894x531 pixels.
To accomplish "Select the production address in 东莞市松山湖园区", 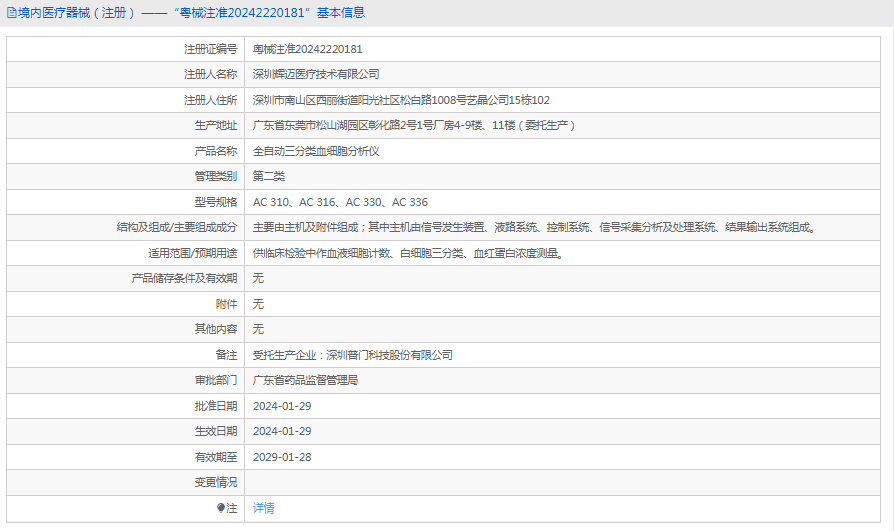I will coord(415,125).
